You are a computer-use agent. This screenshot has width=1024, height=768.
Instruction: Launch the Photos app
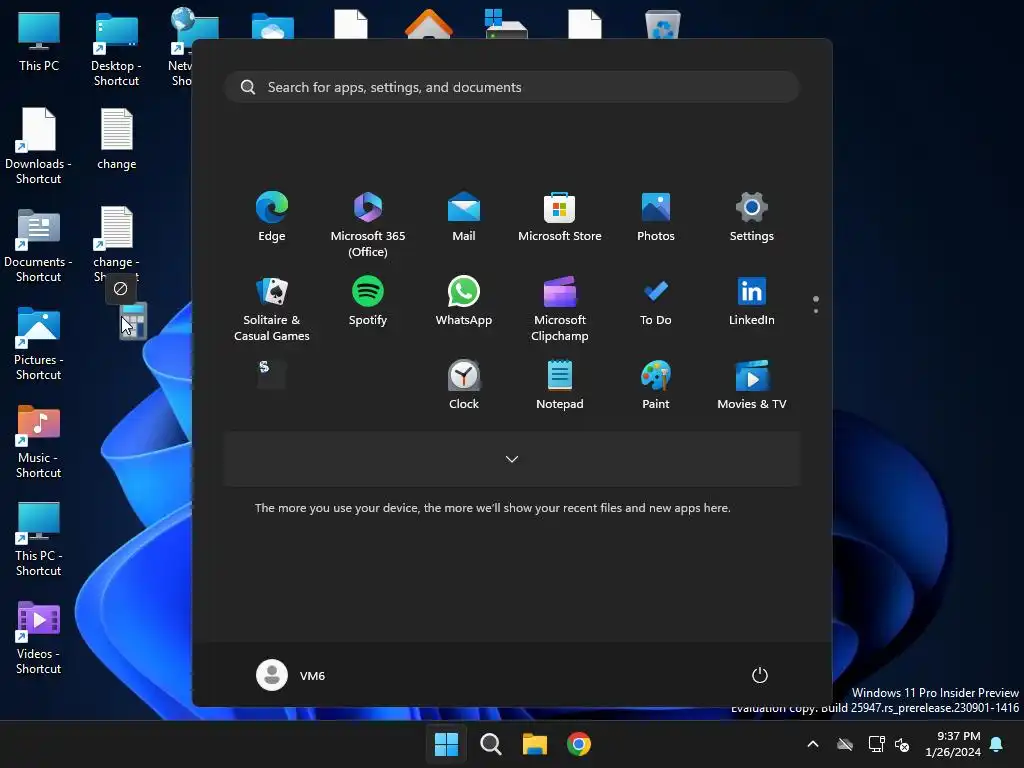click(x=656, y=217)
